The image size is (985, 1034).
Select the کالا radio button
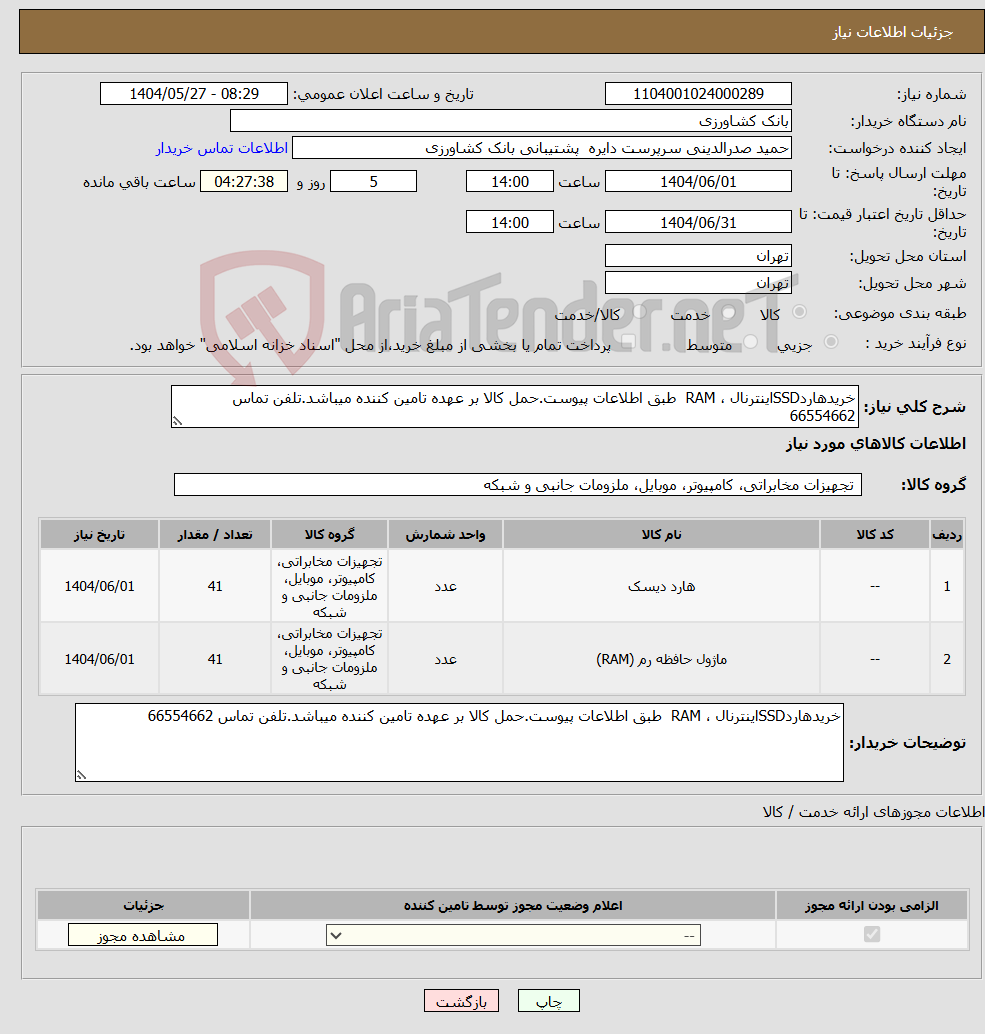point(799,312)
